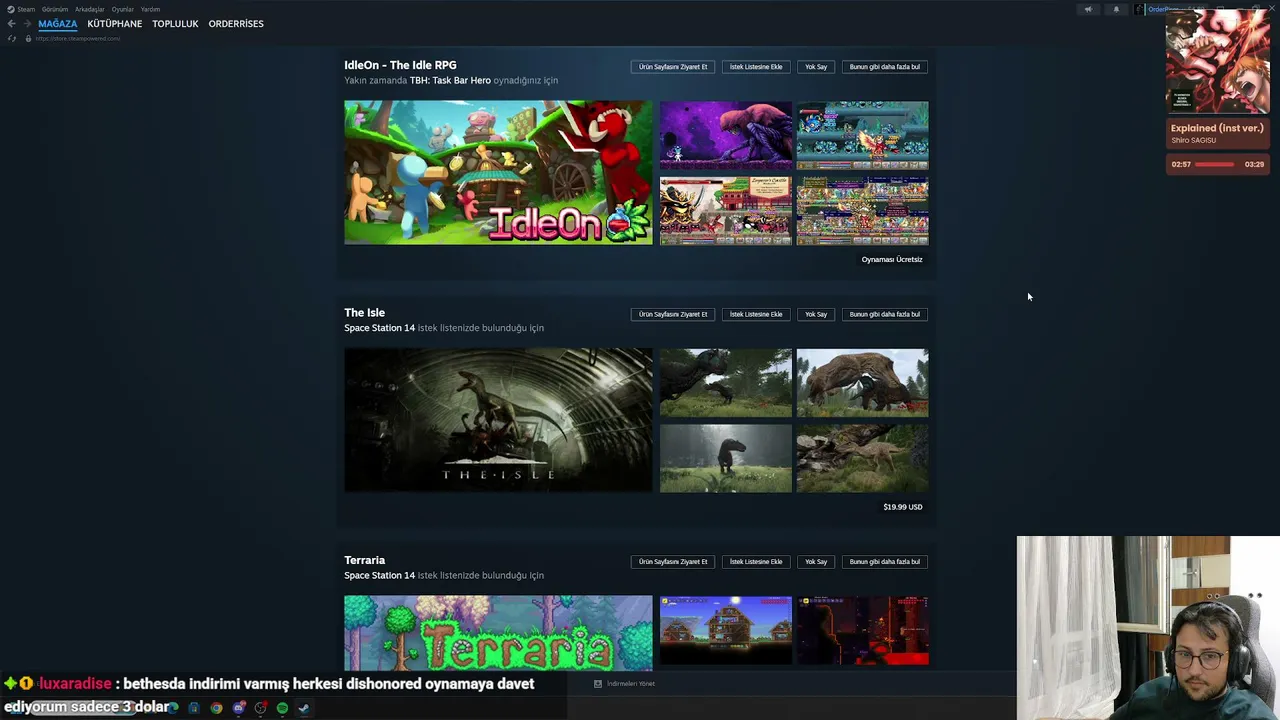Viewport: 1280px width, 720px height.
Task: Open IdleOn's purple monster screenshot
Action: coord(726,135)
